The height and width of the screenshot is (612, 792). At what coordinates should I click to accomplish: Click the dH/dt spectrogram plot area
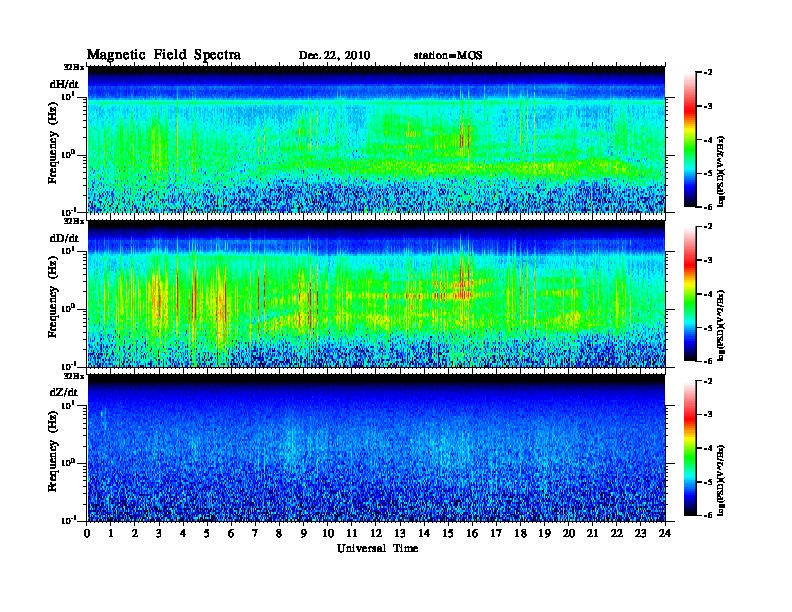pyautogui.click(x=376, y=139)
